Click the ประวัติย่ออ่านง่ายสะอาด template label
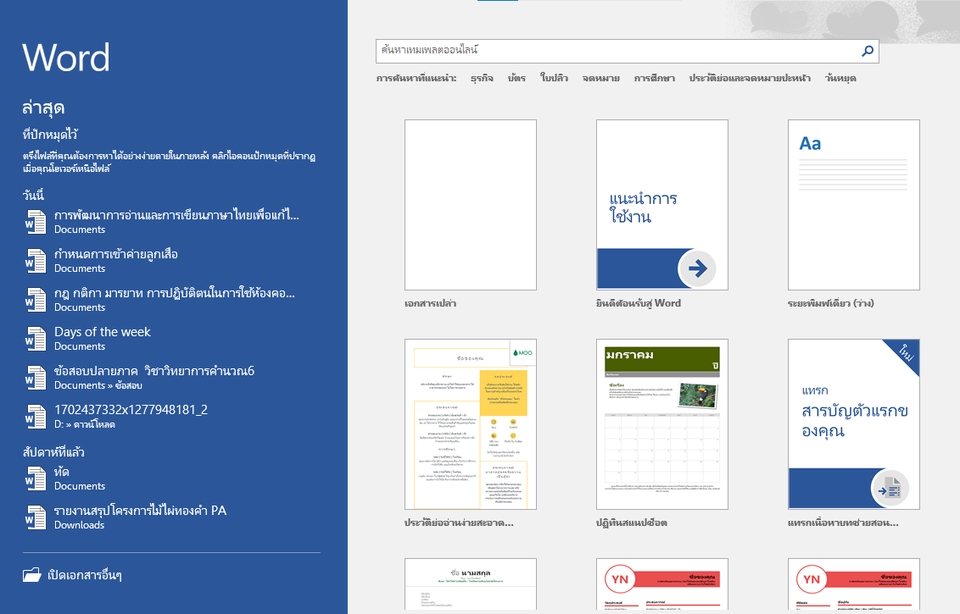Image resolution: width=960 pixels, height=614 pixels. click(x=459, y=523)
